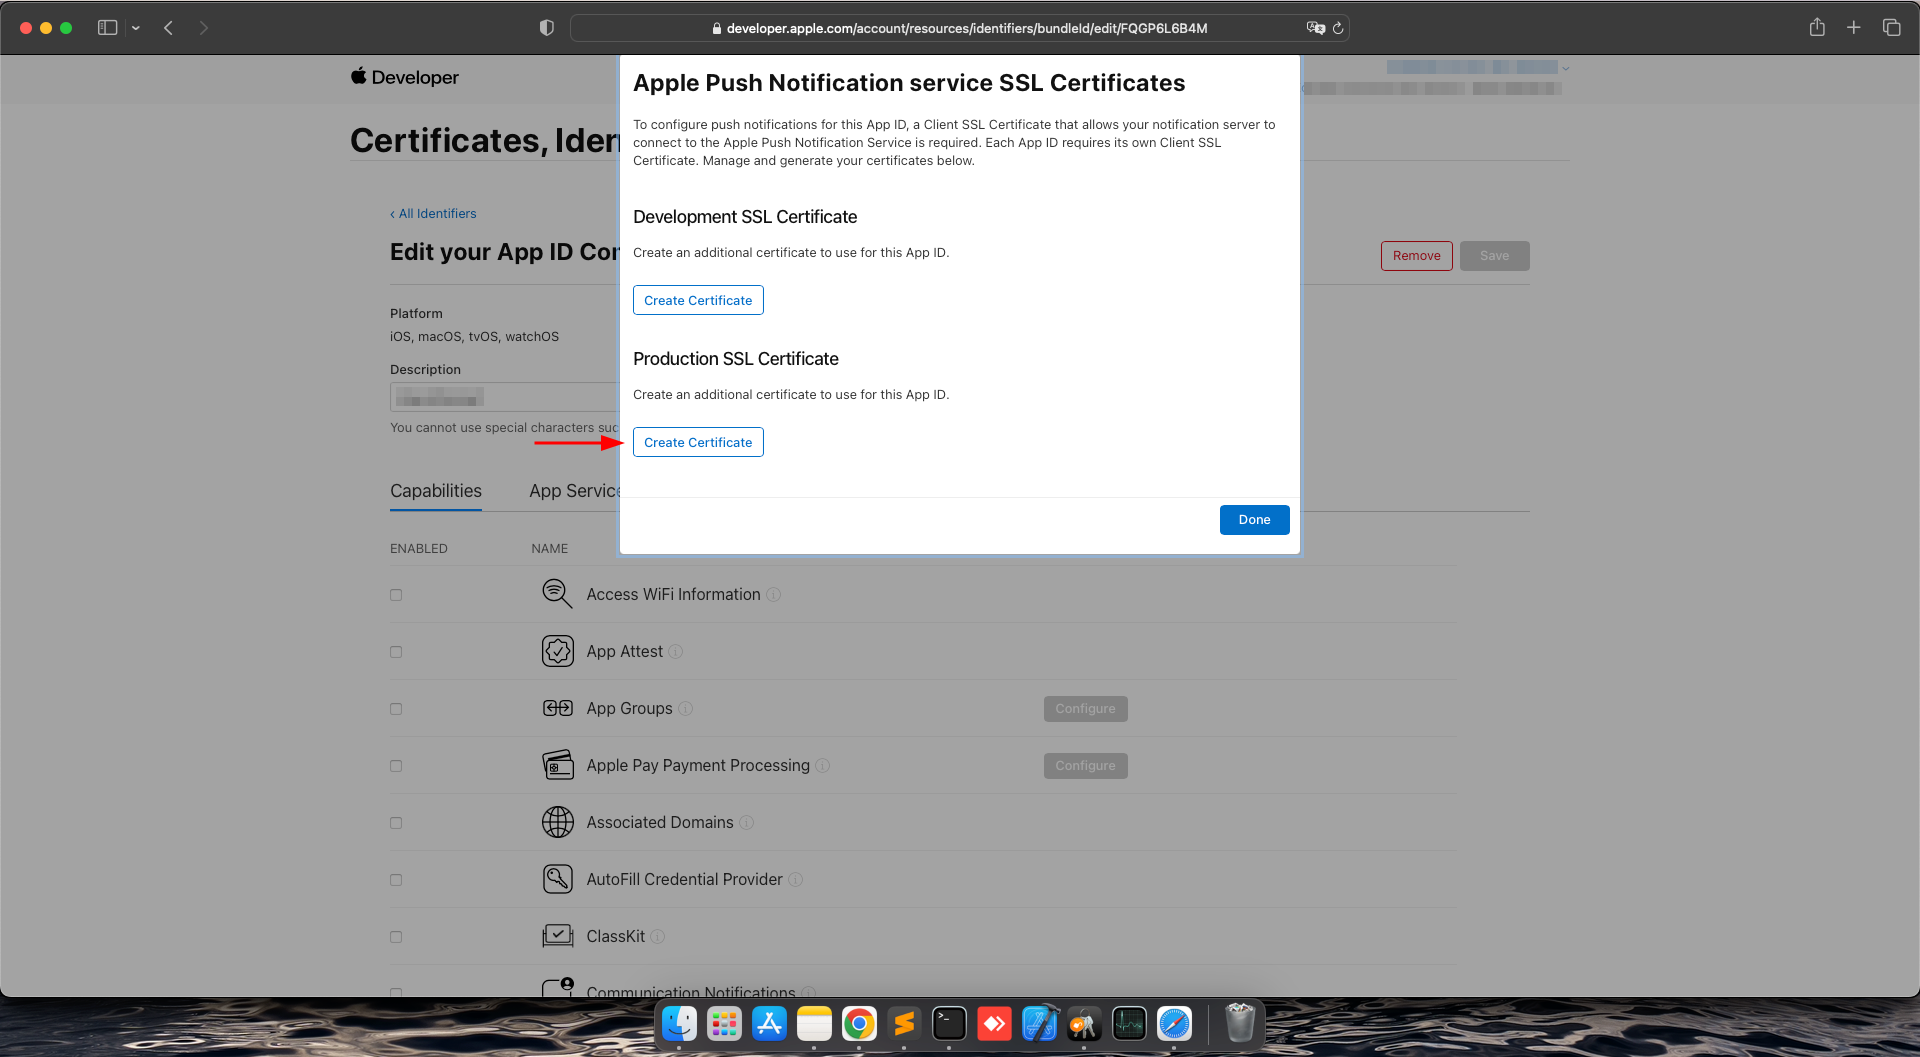Enable Apple Pay Payment Processing checkbox
1920x1057 pixels.
(396, 766)
